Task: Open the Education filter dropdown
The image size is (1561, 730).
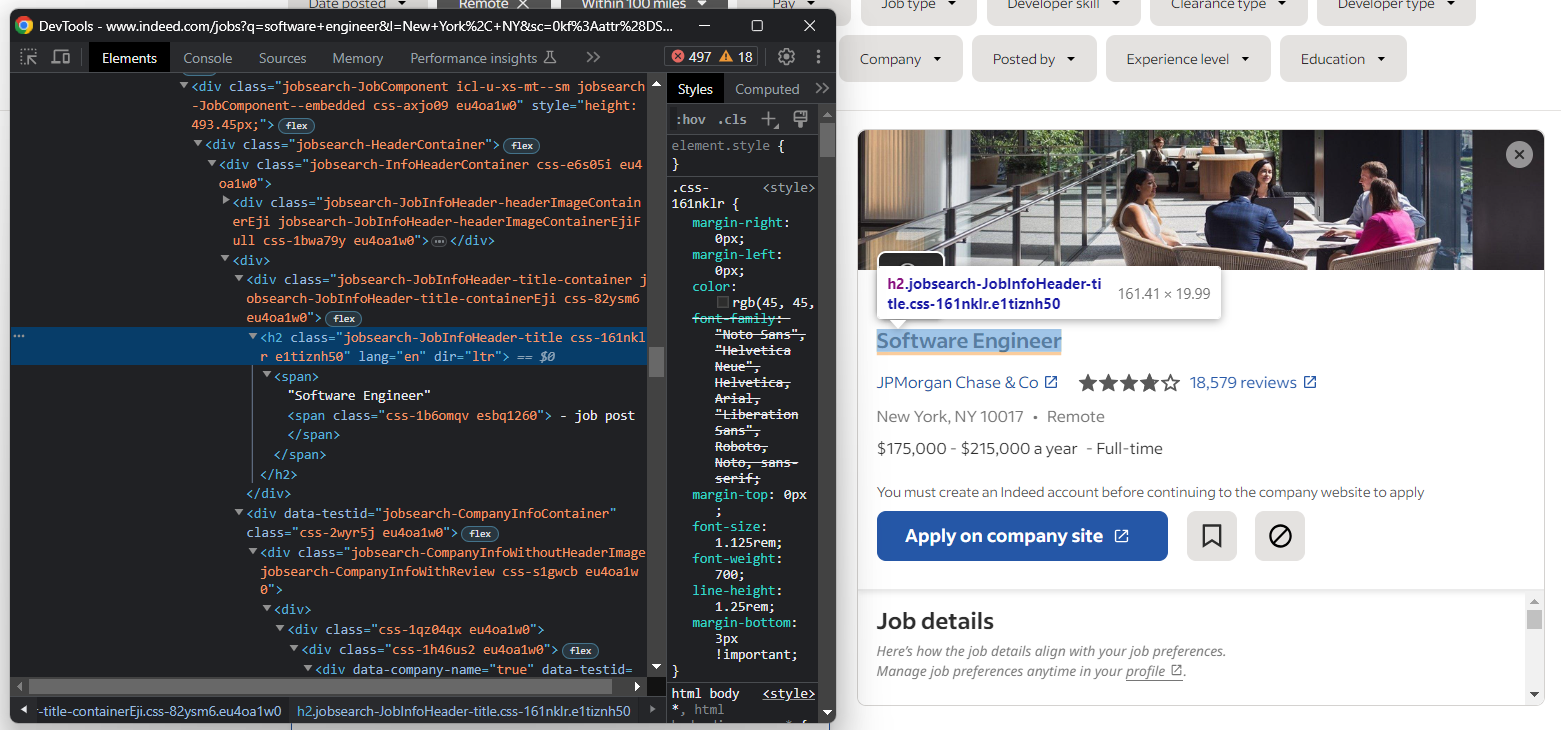Action: coord(1343,58)
